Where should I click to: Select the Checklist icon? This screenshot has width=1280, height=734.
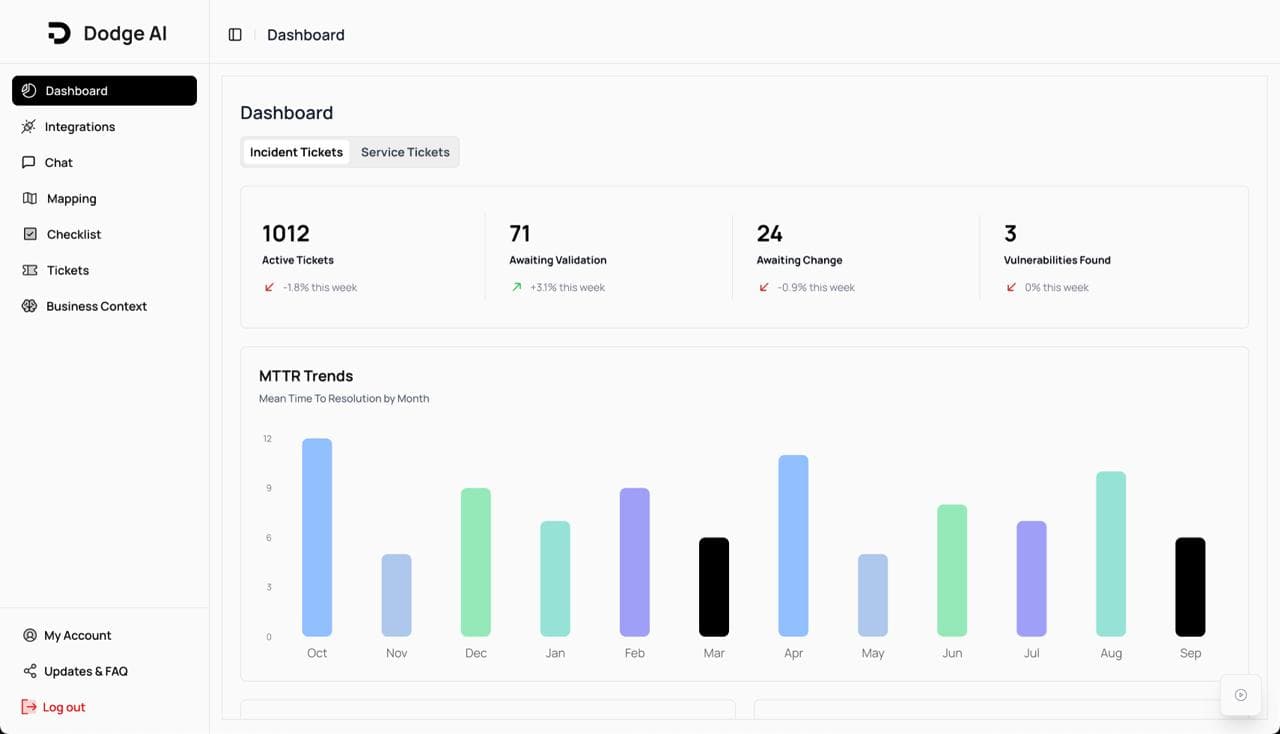point(28,234)
